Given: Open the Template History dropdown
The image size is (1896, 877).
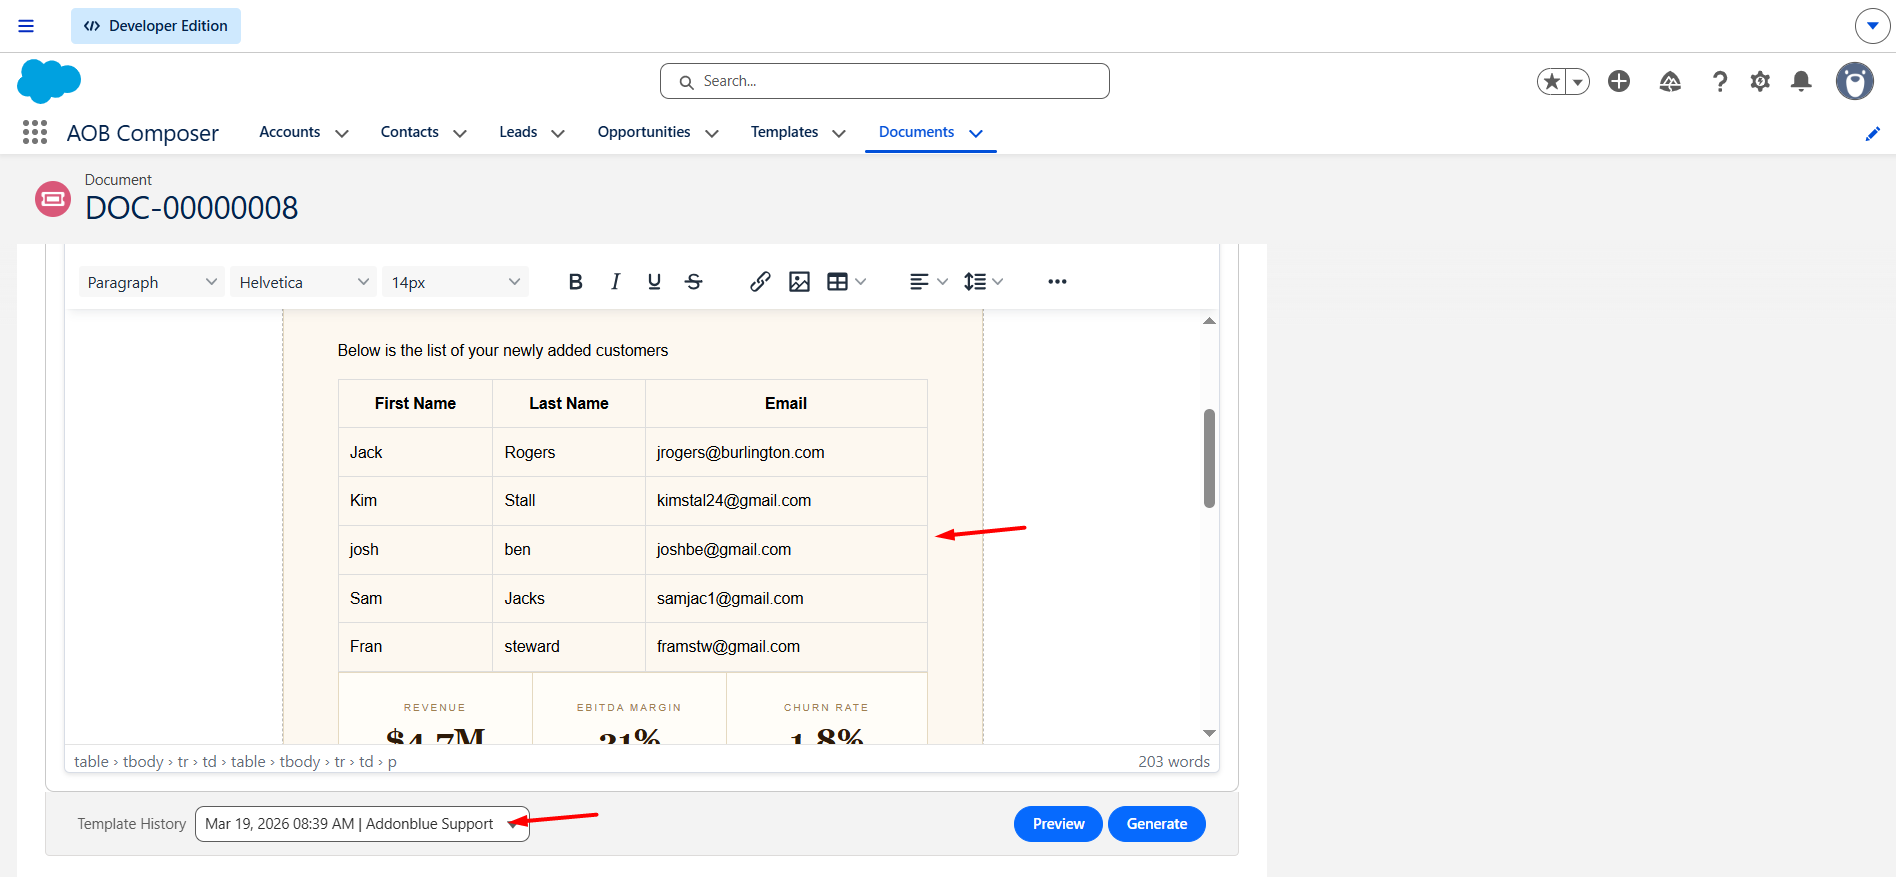Looking at the screenshot, I should click(362, 824).
